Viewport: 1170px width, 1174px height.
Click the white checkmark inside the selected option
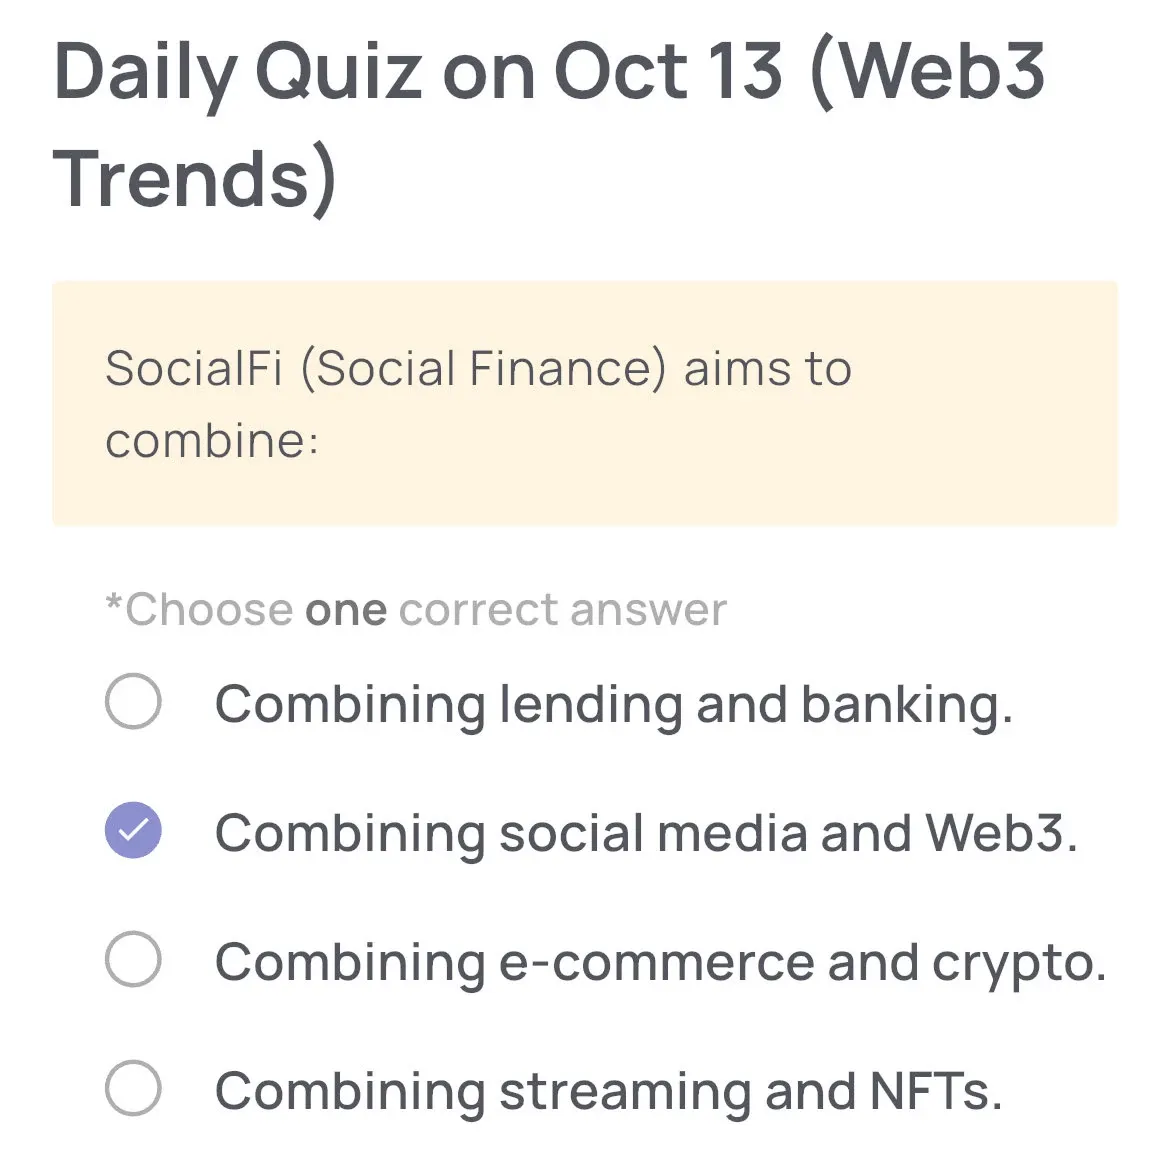pyautogui.click(x=133, y=830)
